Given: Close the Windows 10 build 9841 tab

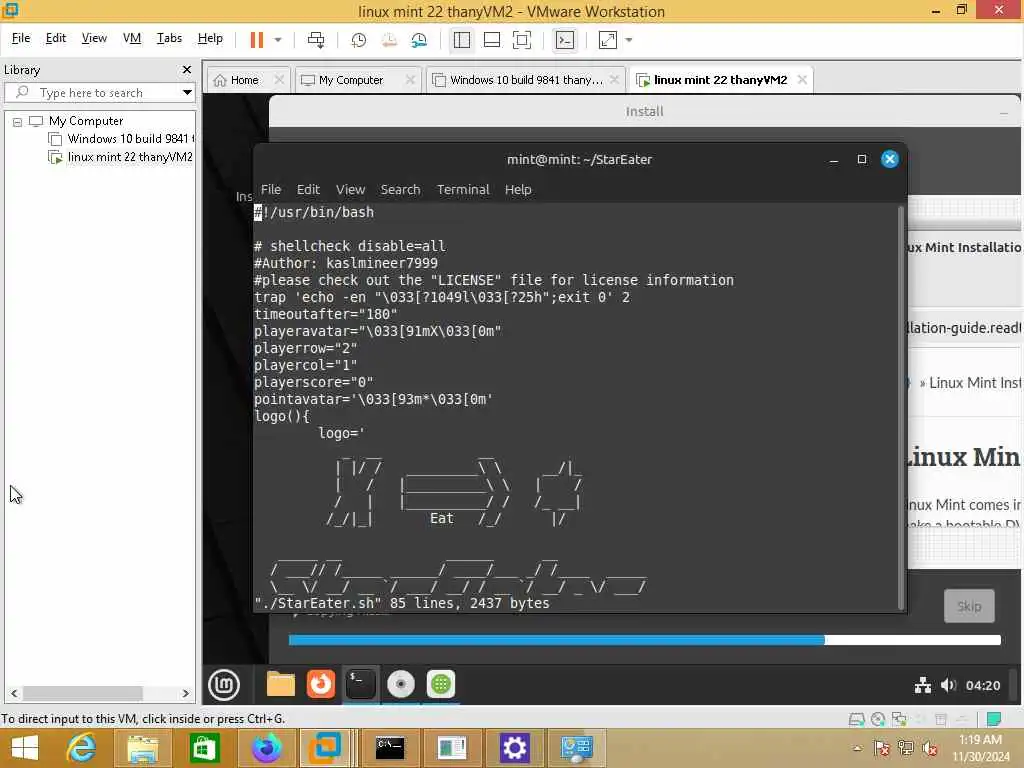Looking at the screenshot, I should click(615, 79).
